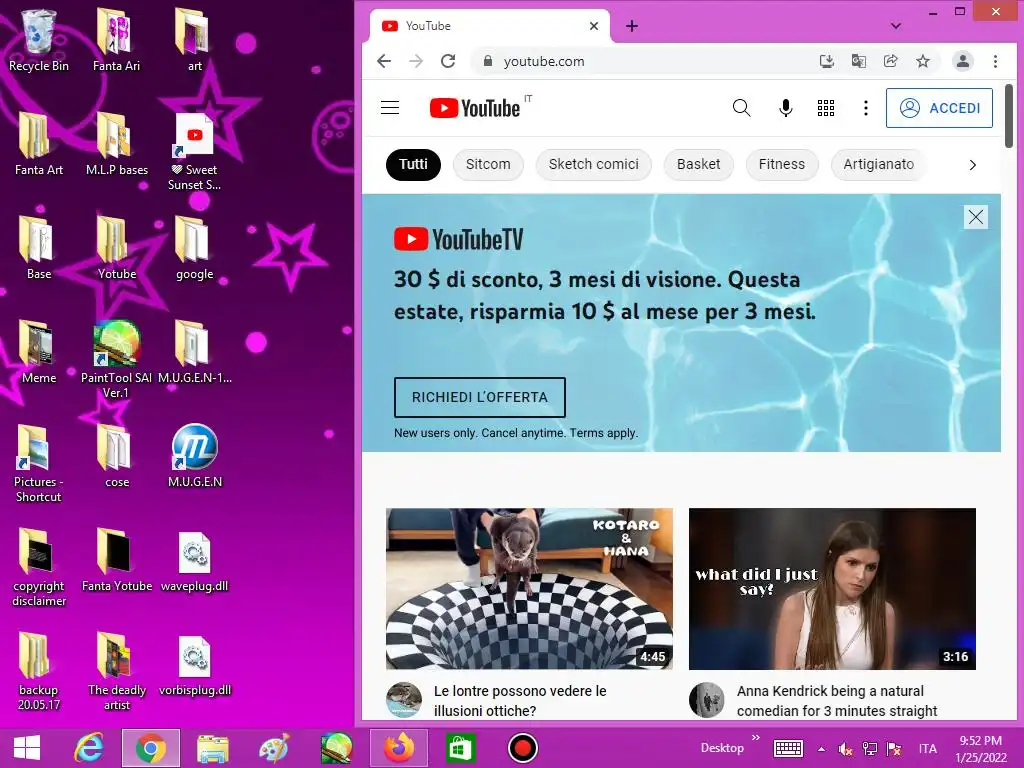The height and width of the screenshot is (768, 1024).
Task: Launch Internet Explorer from the taskbar
Action: [89, 748]
